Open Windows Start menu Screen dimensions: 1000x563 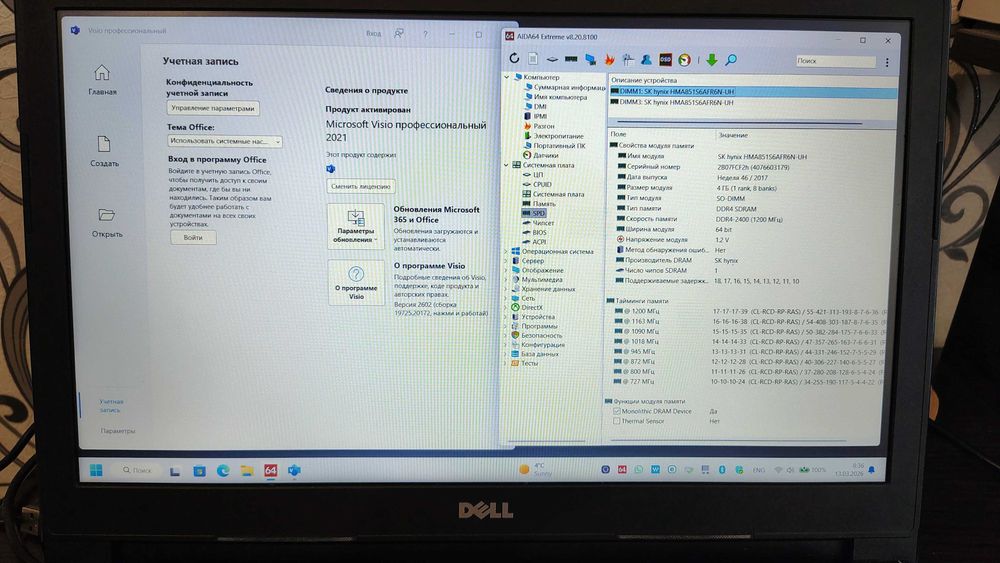(96, 470)
